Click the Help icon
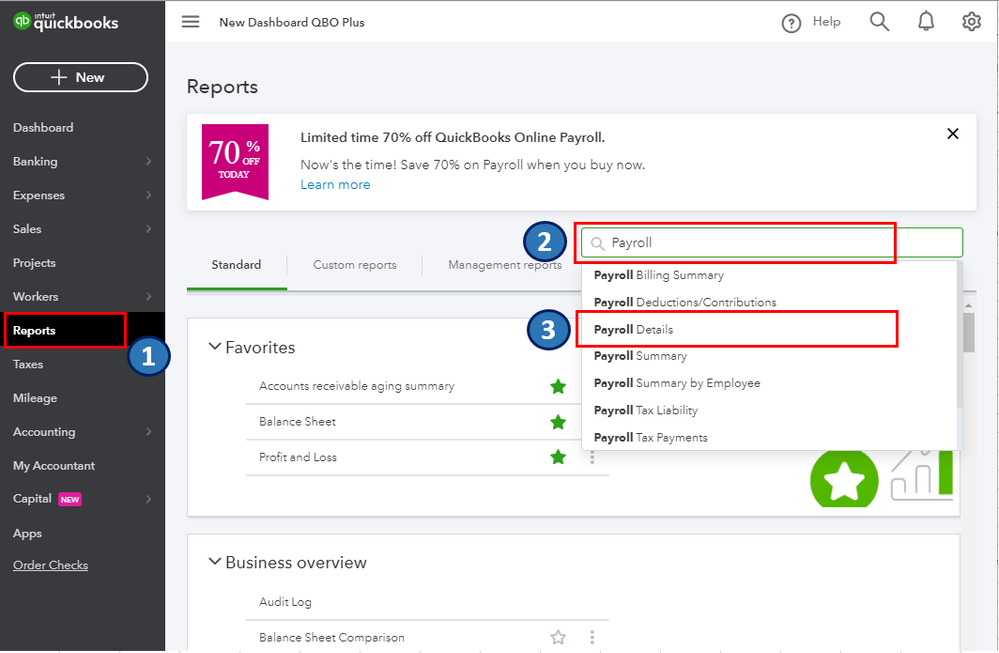Screen dimensions: 999x653 792,21
